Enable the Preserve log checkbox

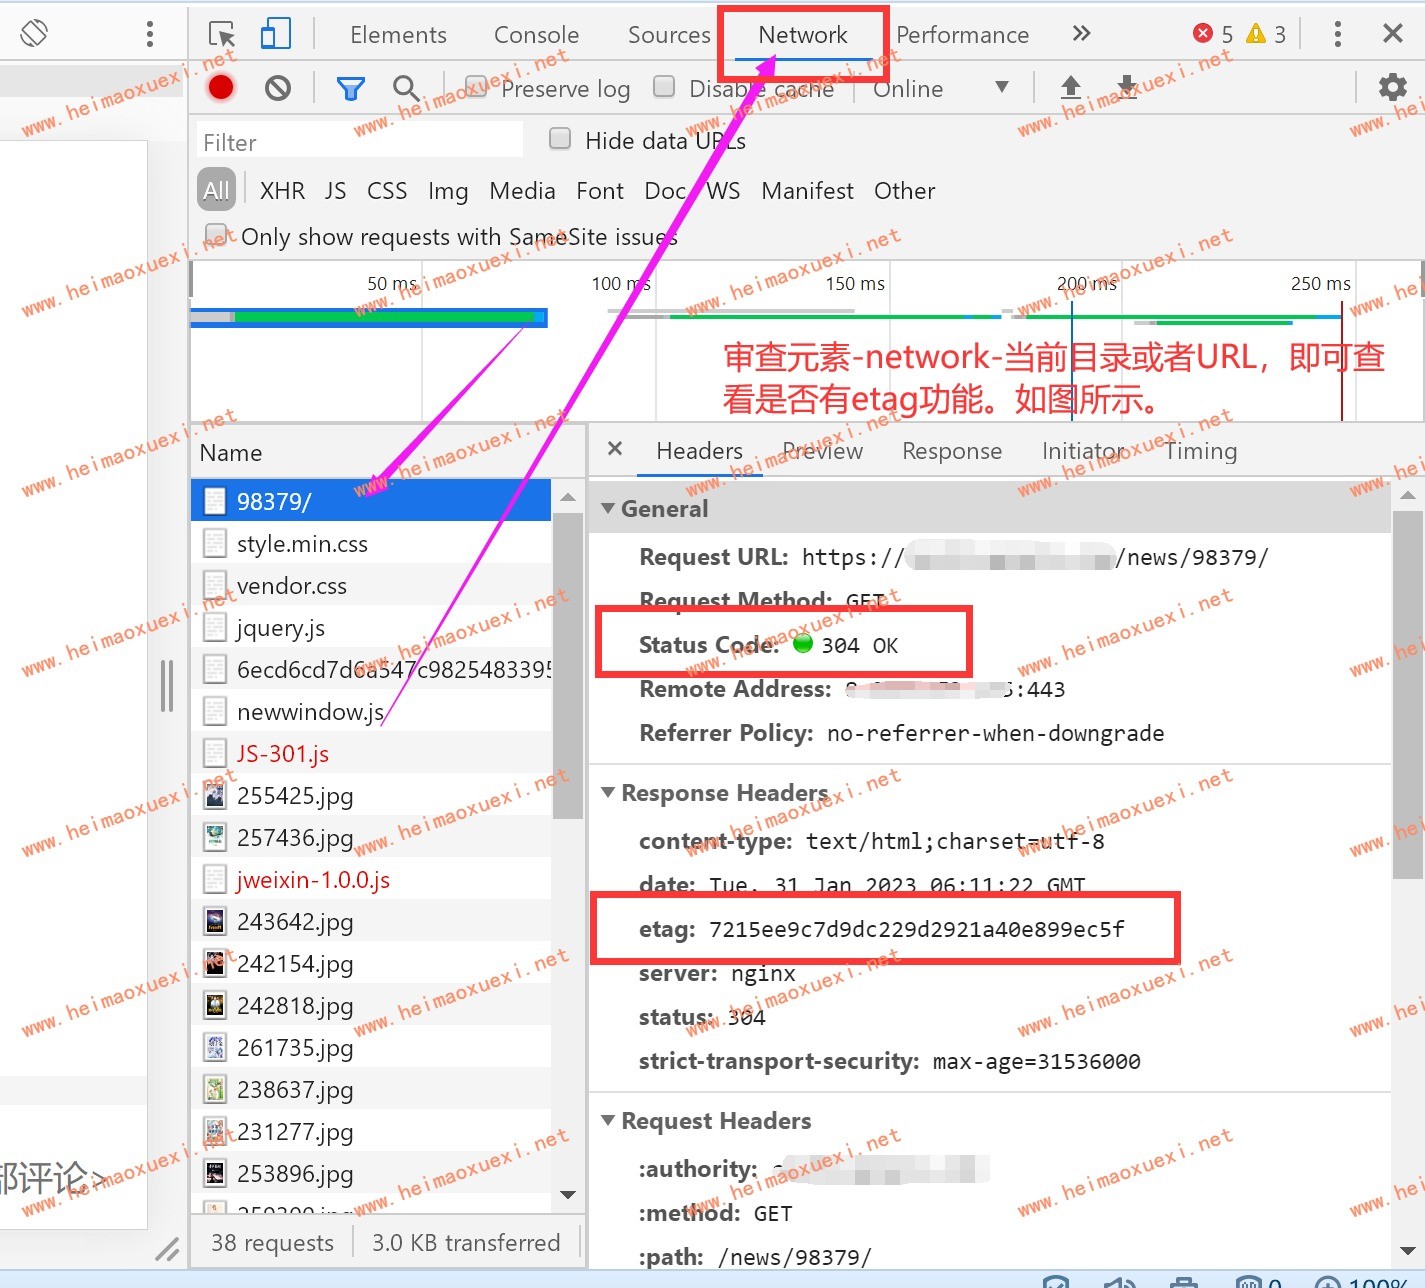[x=476, y=87]
